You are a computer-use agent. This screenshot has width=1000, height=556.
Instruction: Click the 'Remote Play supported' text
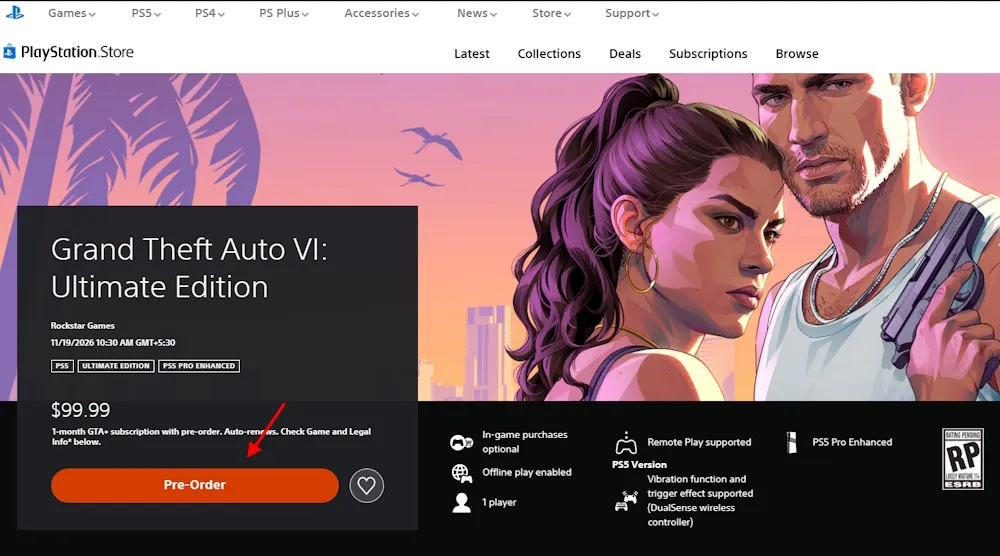(x=699, y=442)
